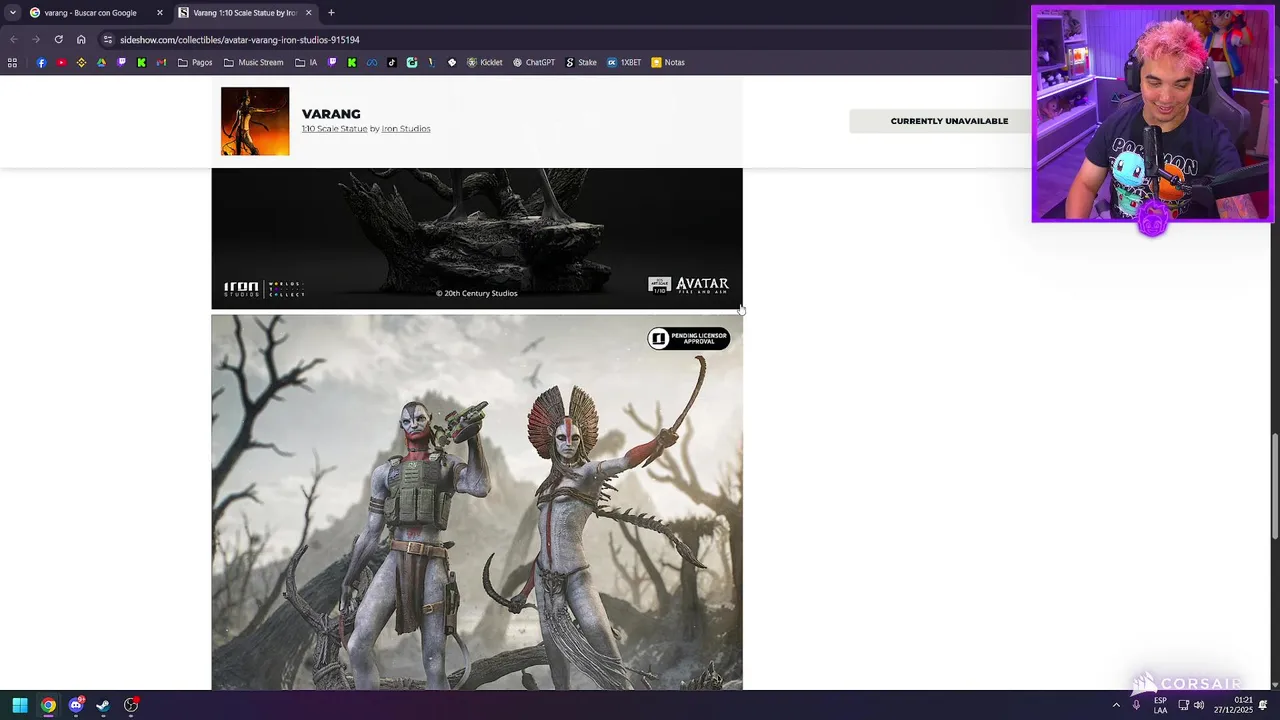Screen dimensions: 1280x720
Task: Close the 'varang - Buscar con Google' tab
Action: click(159, 13)
